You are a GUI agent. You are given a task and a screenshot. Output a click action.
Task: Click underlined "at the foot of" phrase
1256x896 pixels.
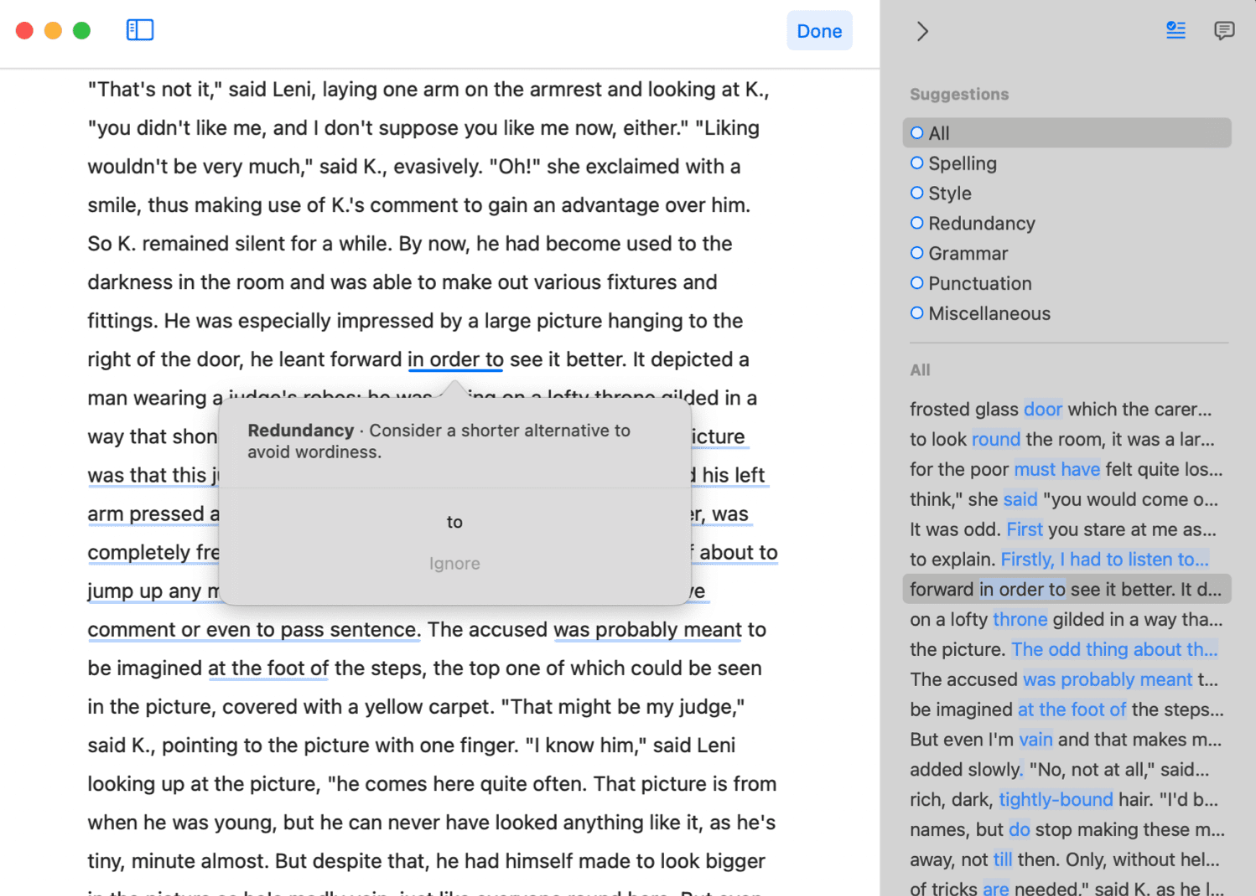(x=268, y=668)
